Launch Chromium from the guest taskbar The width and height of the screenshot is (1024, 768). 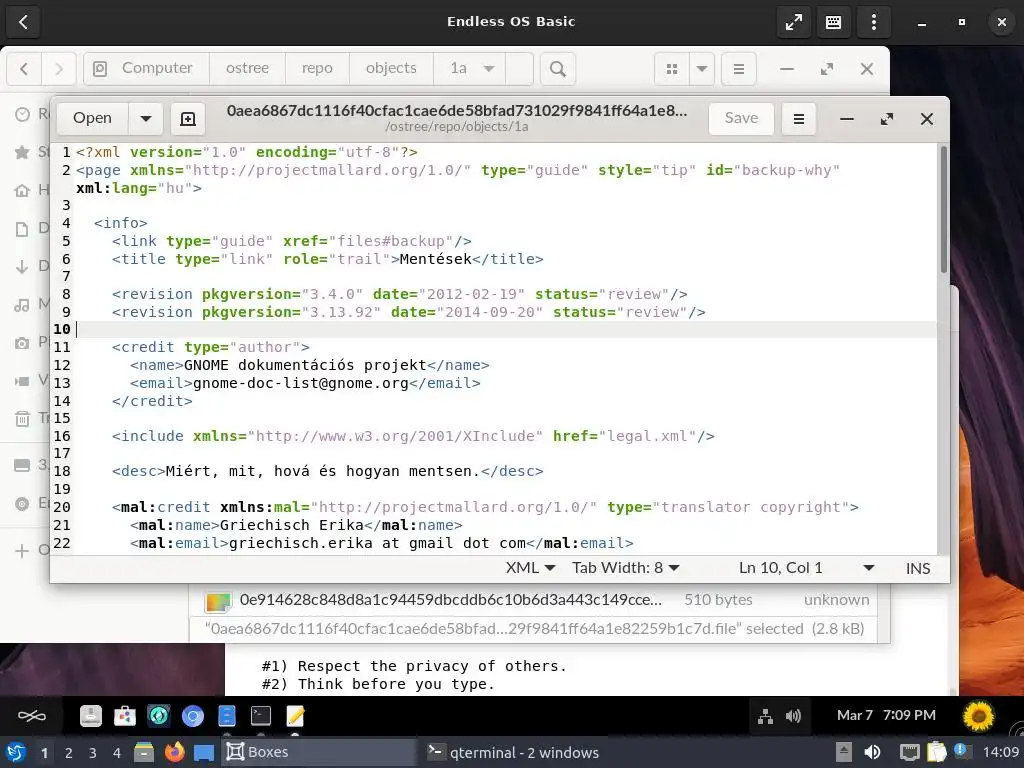pos(193,716)
